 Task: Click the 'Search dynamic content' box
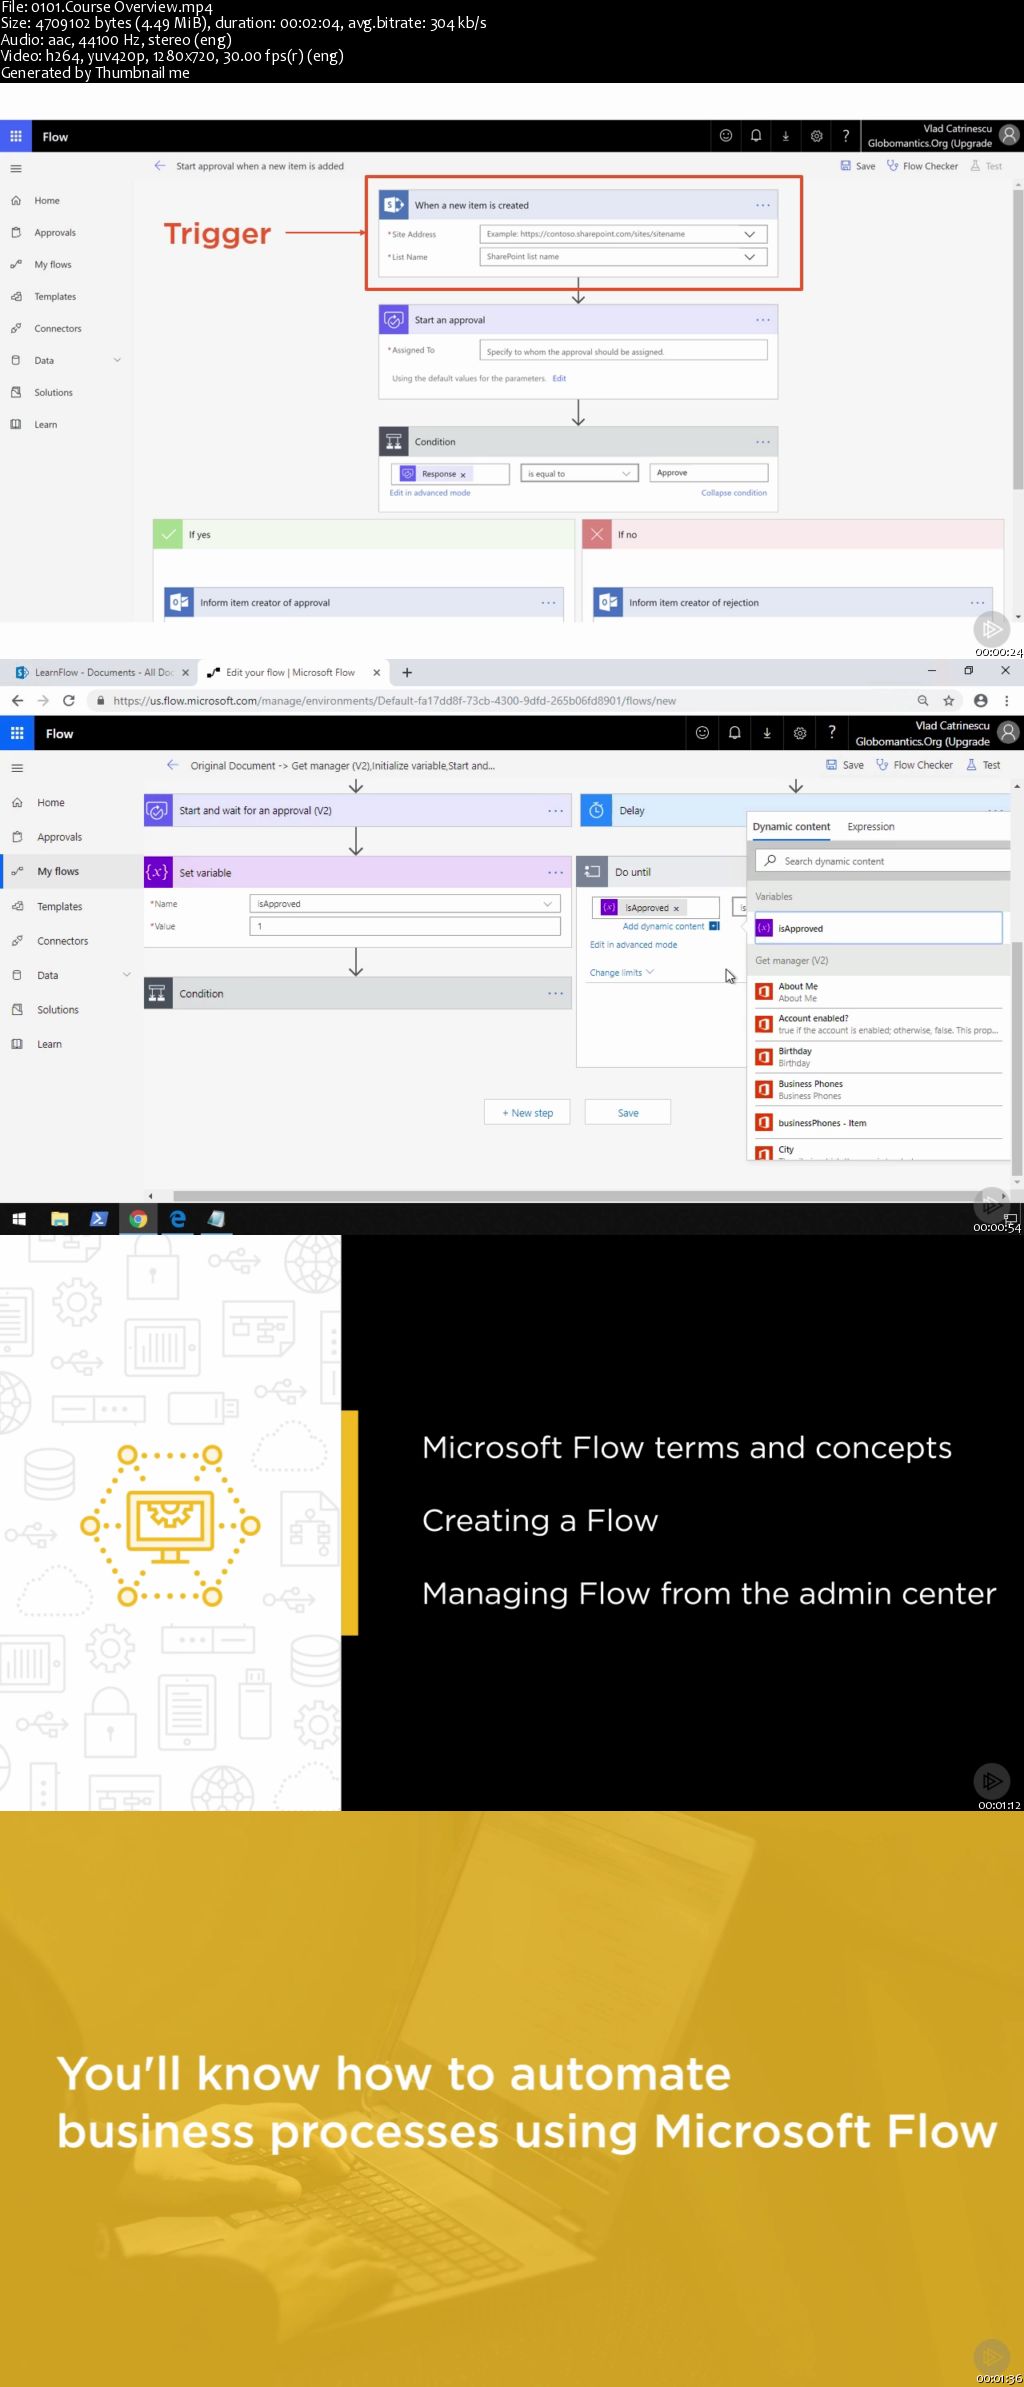point(882,861)
